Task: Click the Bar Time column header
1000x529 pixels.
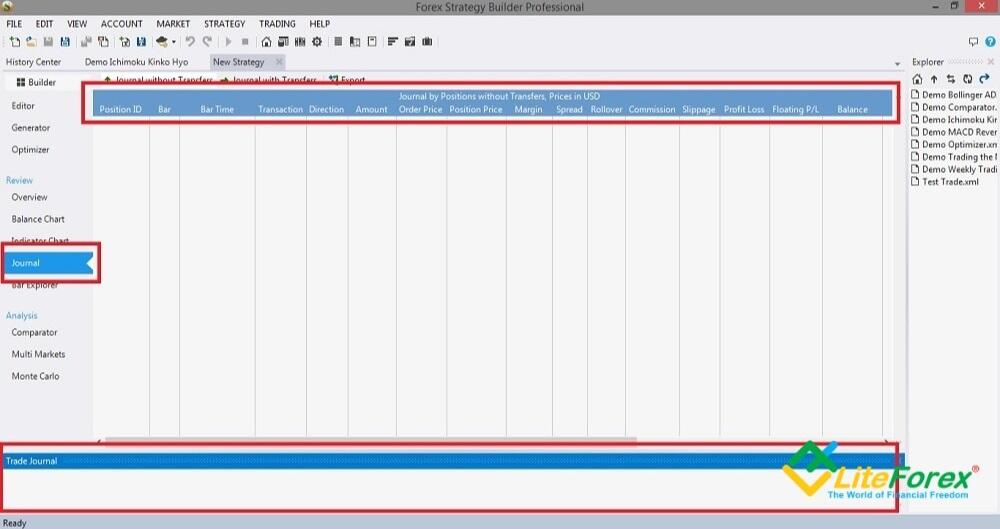Action: [217, 109]
